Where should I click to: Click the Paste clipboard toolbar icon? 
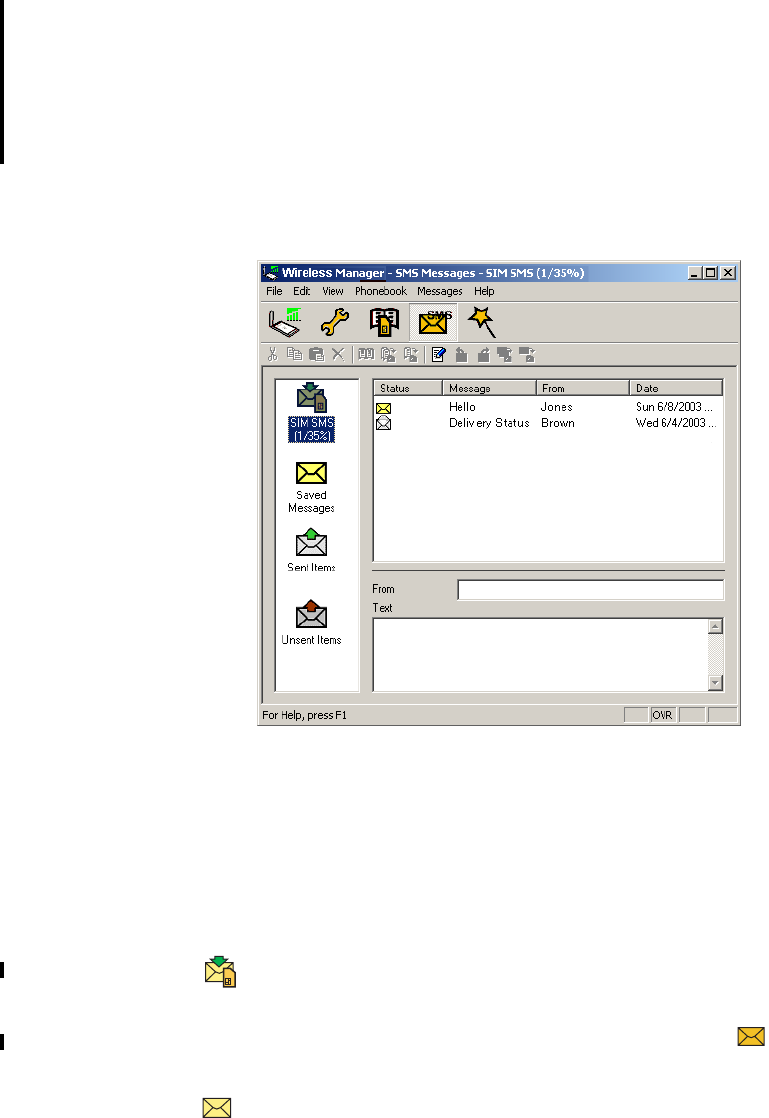click(x=316, y=354)
